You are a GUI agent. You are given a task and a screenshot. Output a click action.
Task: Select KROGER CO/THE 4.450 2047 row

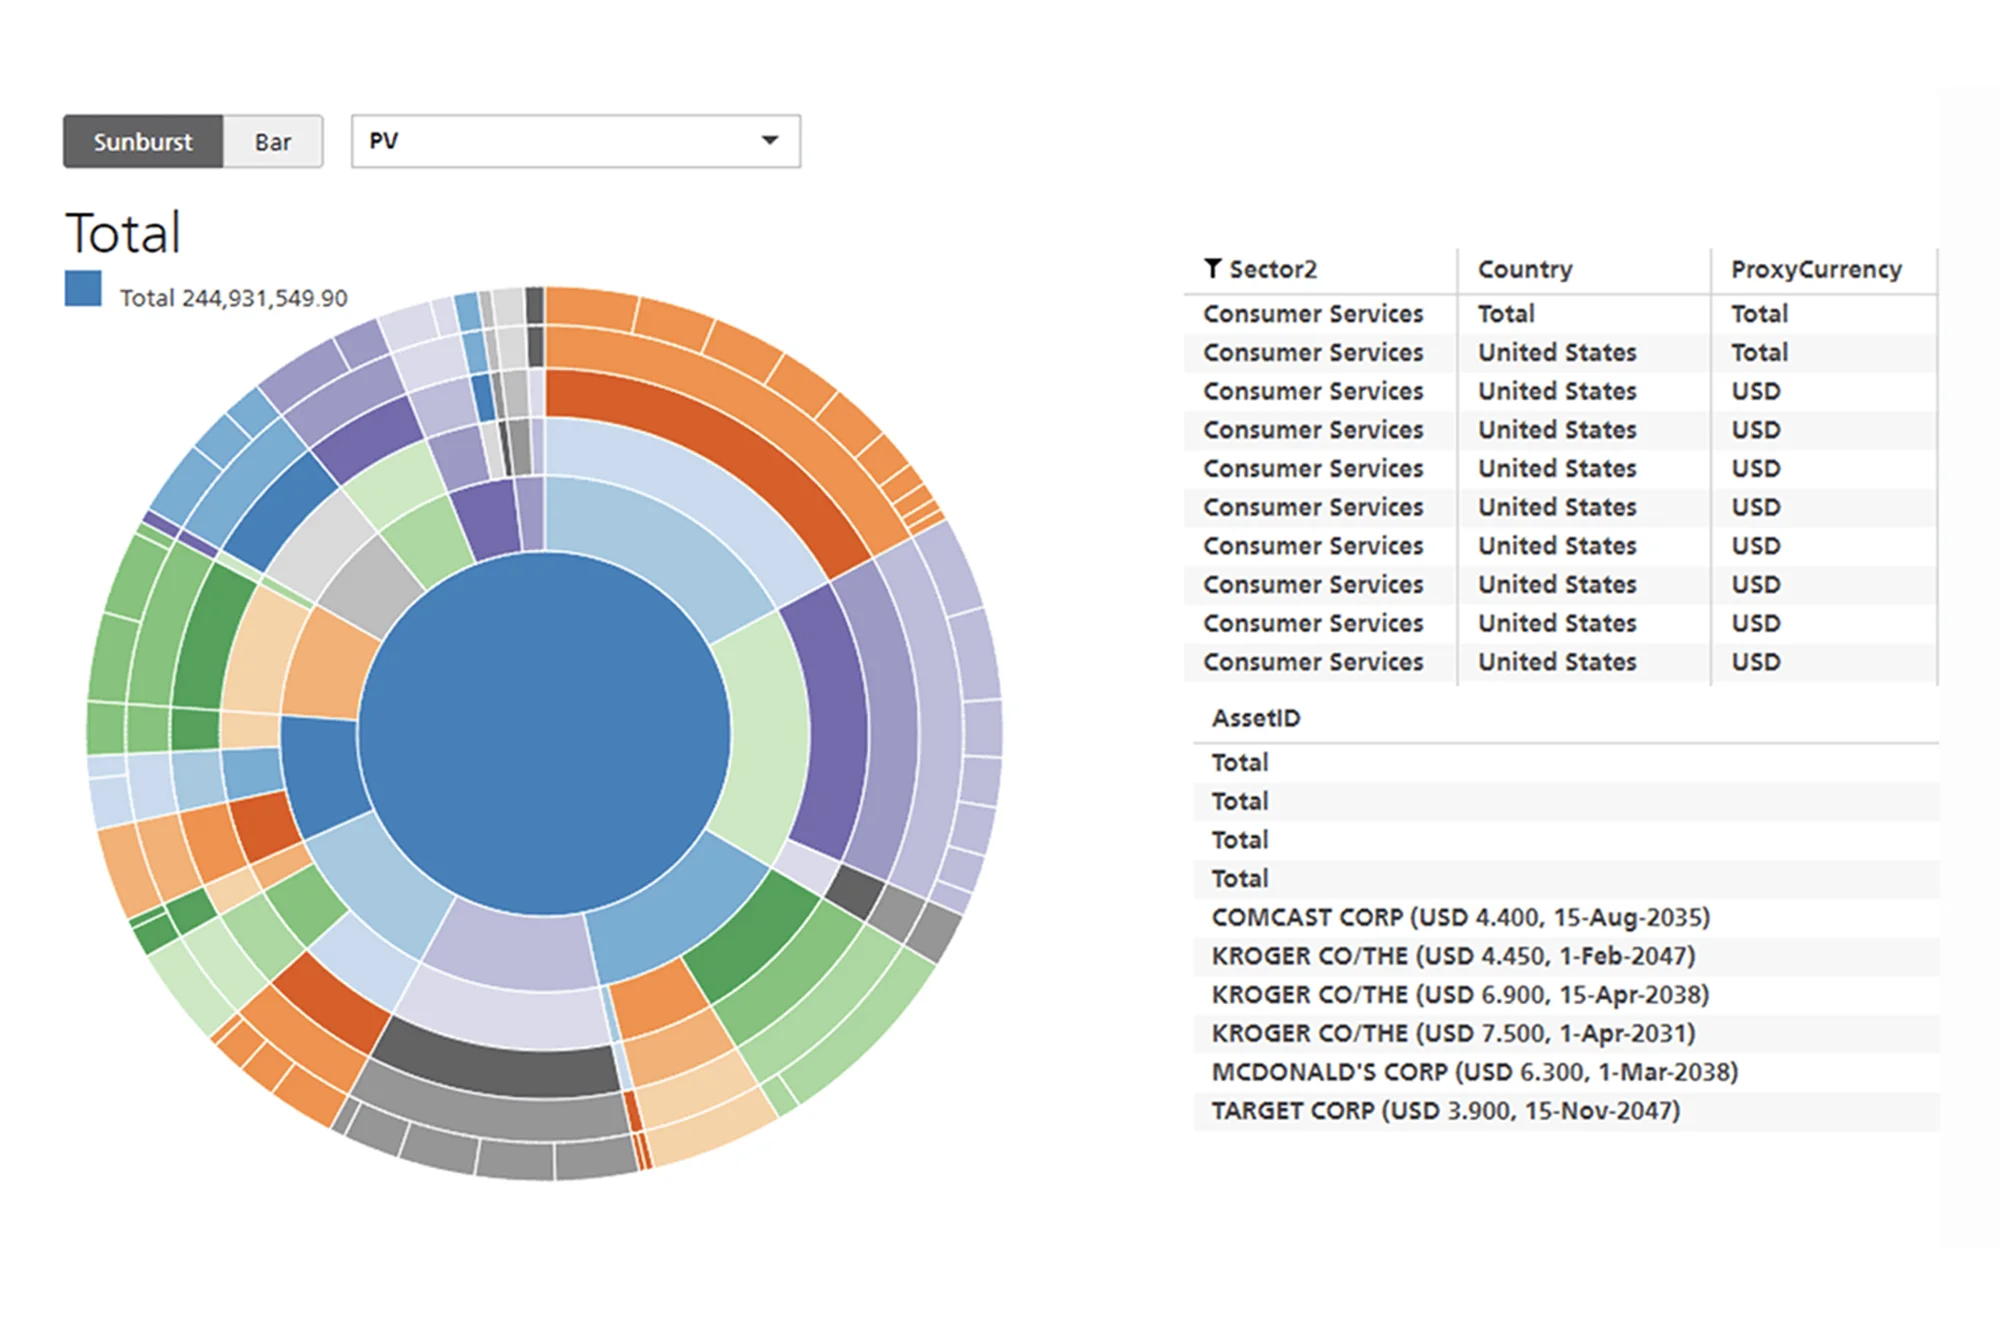coord(1453,956)
